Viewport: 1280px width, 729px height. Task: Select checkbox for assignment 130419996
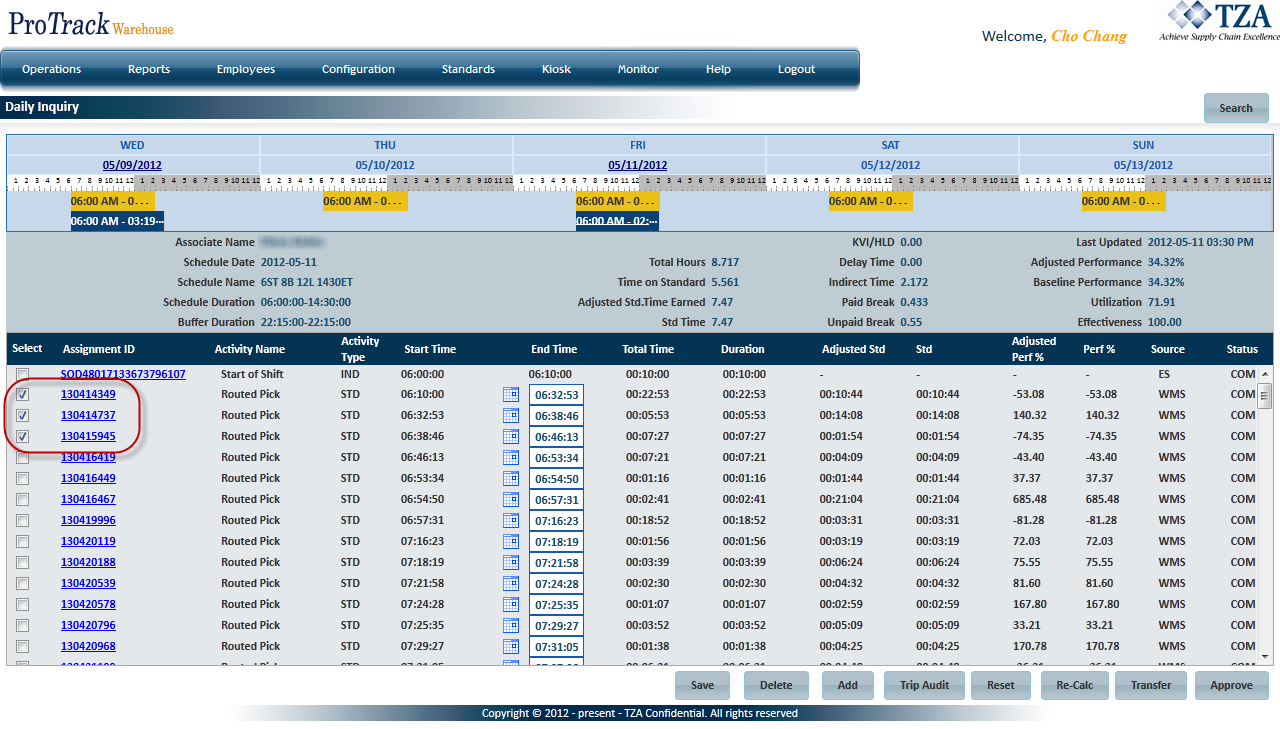22,521
